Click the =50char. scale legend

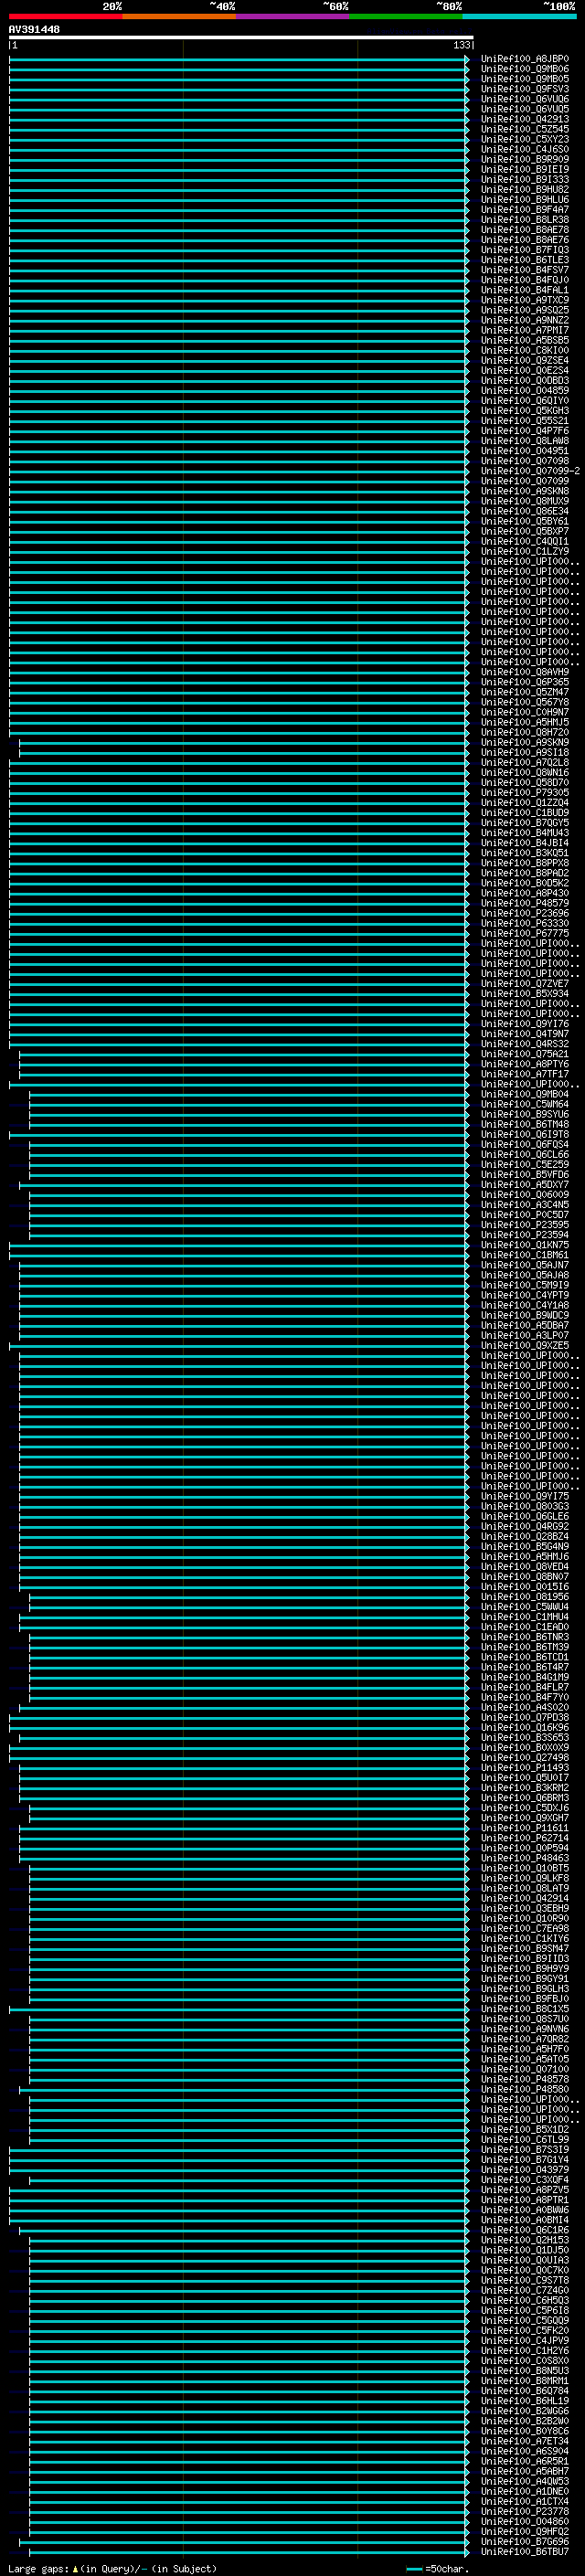(x=438, y=2568)
